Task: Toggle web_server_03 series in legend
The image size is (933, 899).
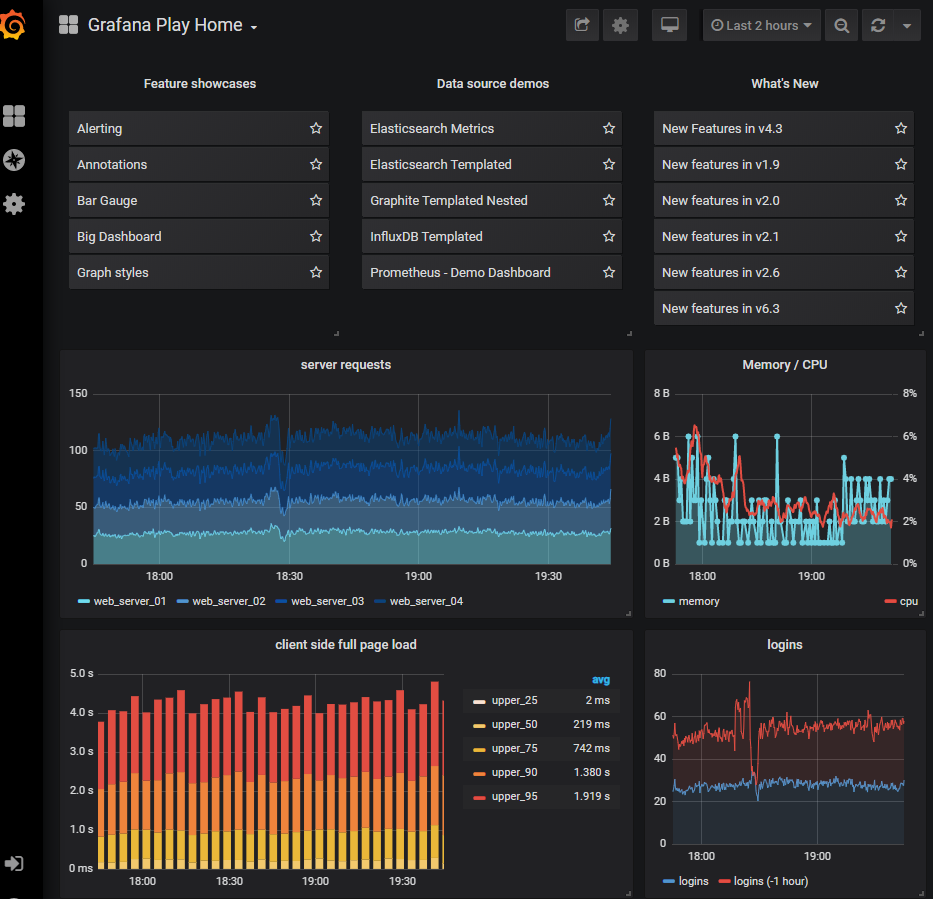Action: [x=327, y=601]
